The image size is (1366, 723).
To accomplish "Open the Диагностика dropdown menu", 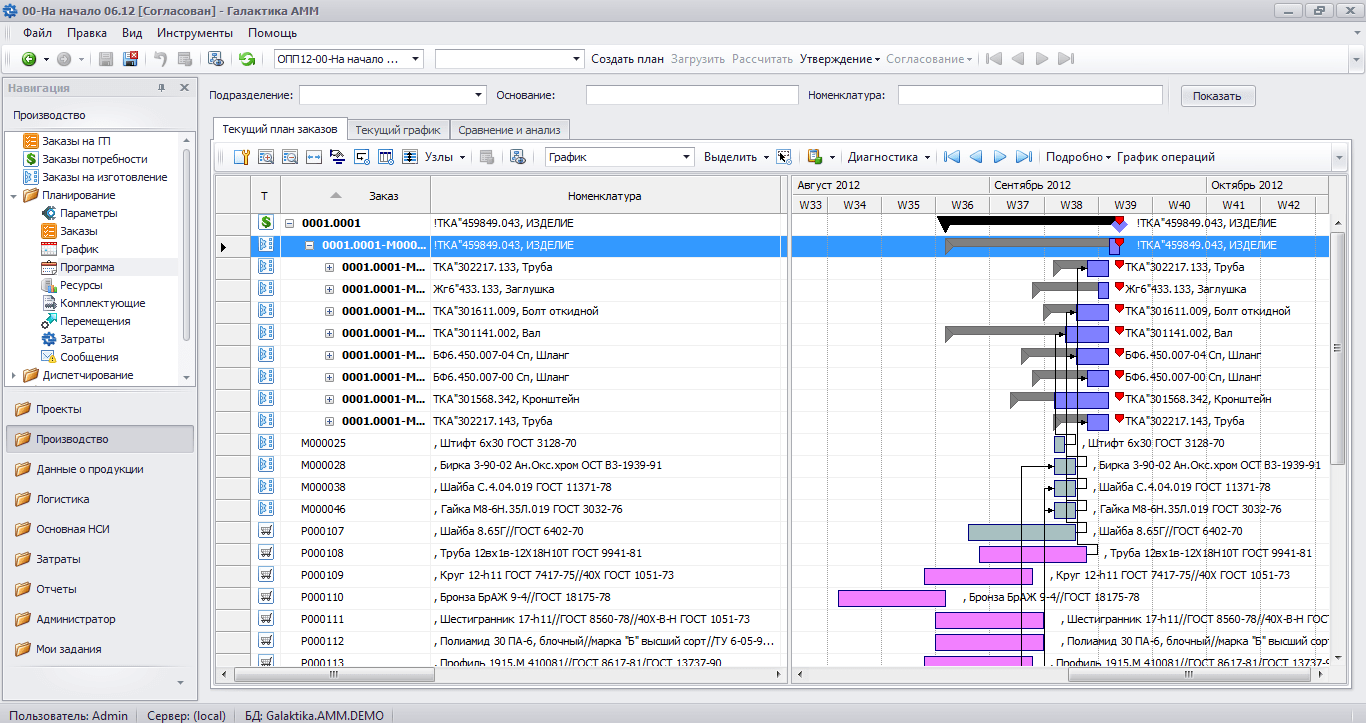I will click(889, 157).
